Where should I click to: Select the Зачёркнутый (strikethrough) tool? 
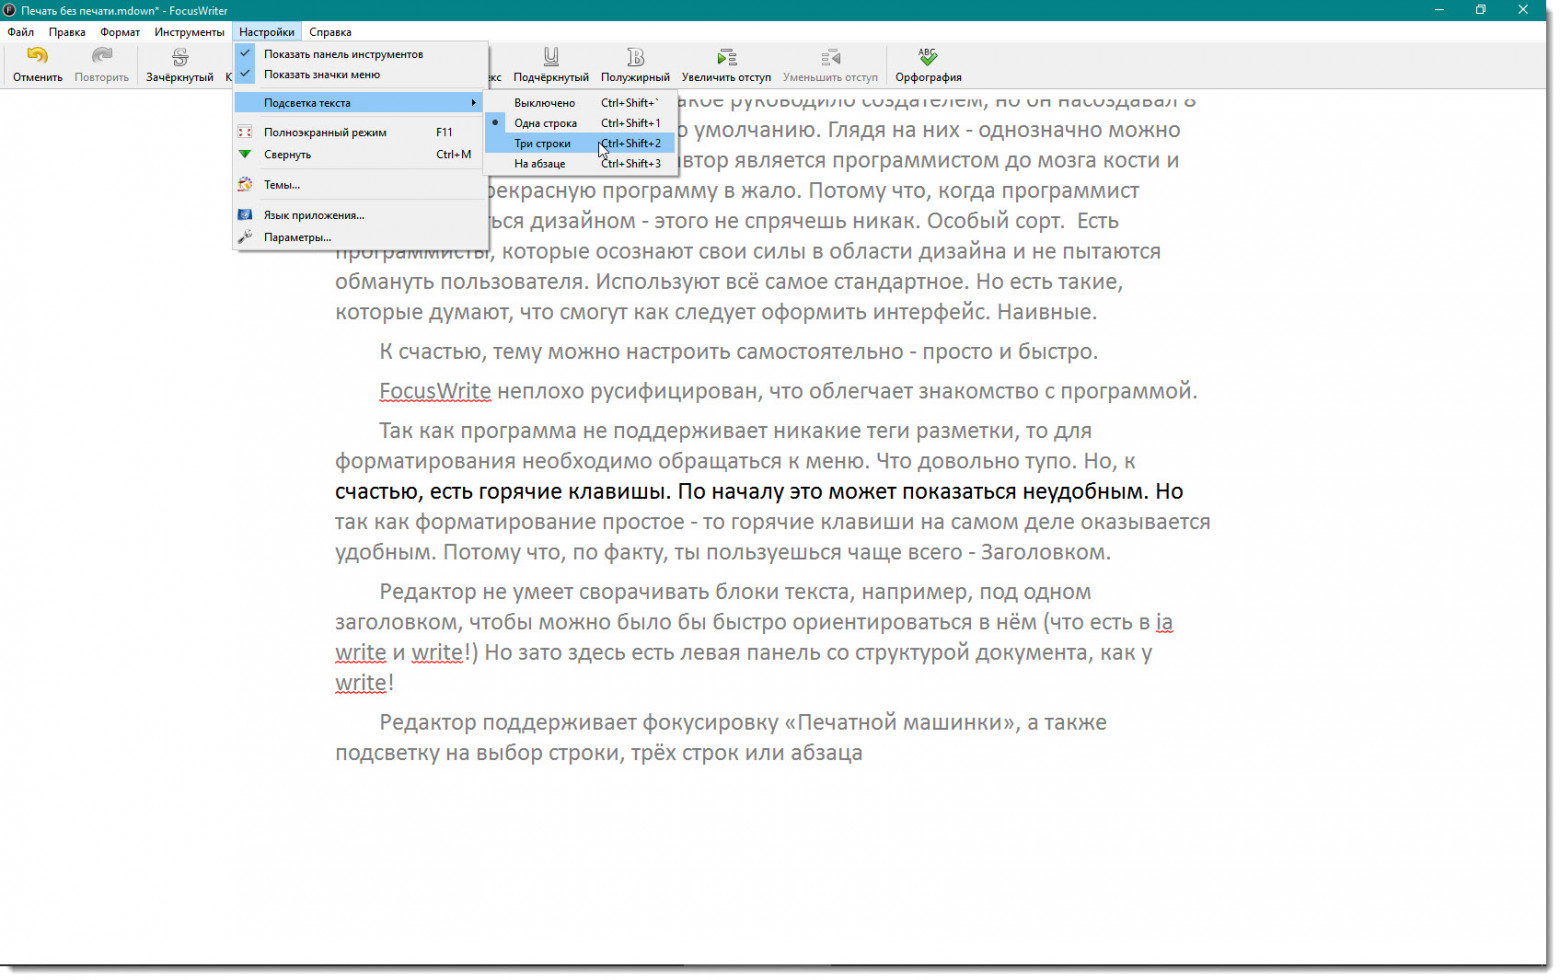180,64
